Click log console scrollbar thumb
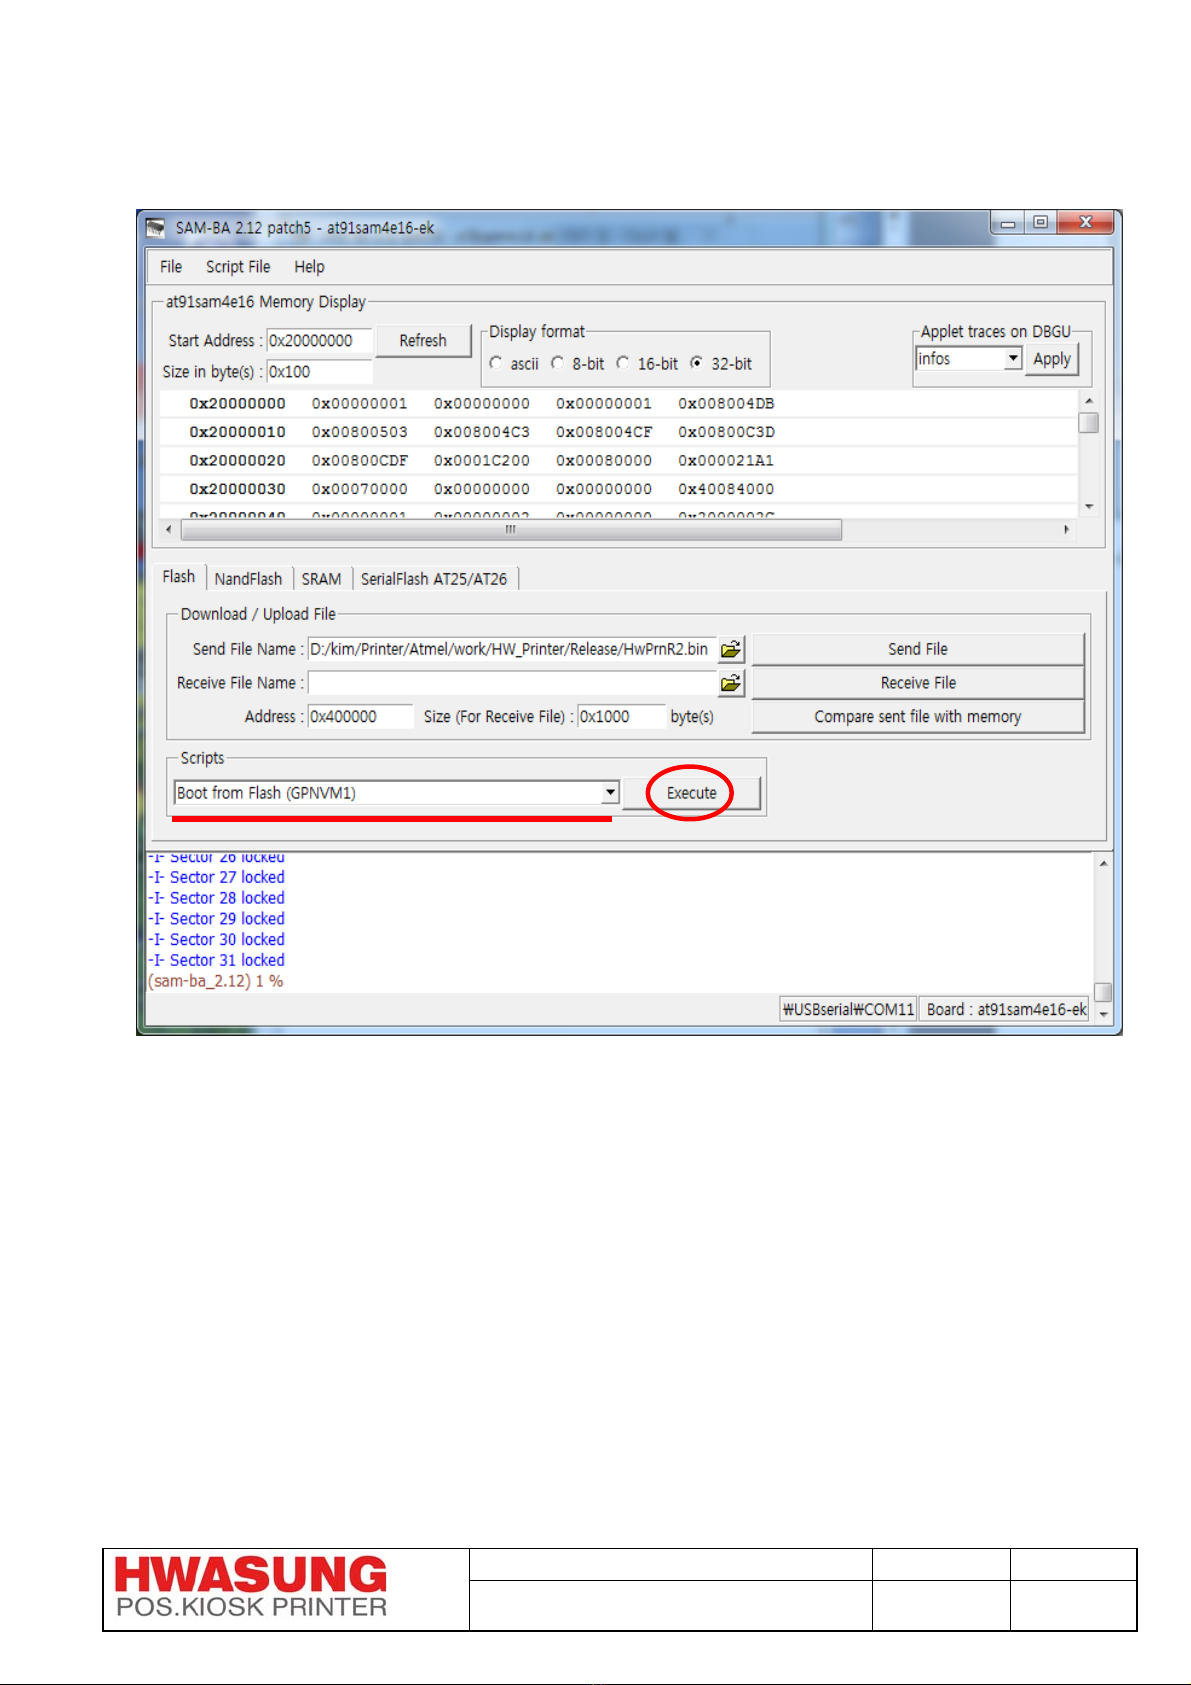Image resolution: width=1191 pixels, height=1685 pixels. (1103, 992)
